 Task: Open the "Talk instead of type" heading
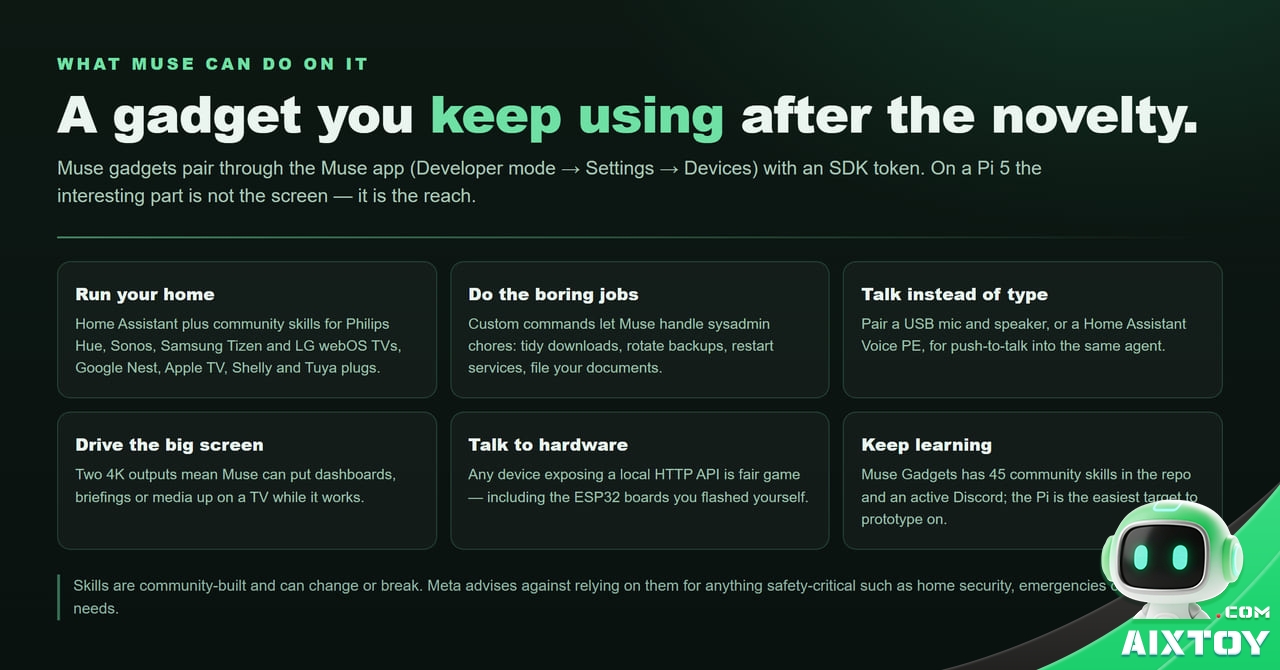954,294
